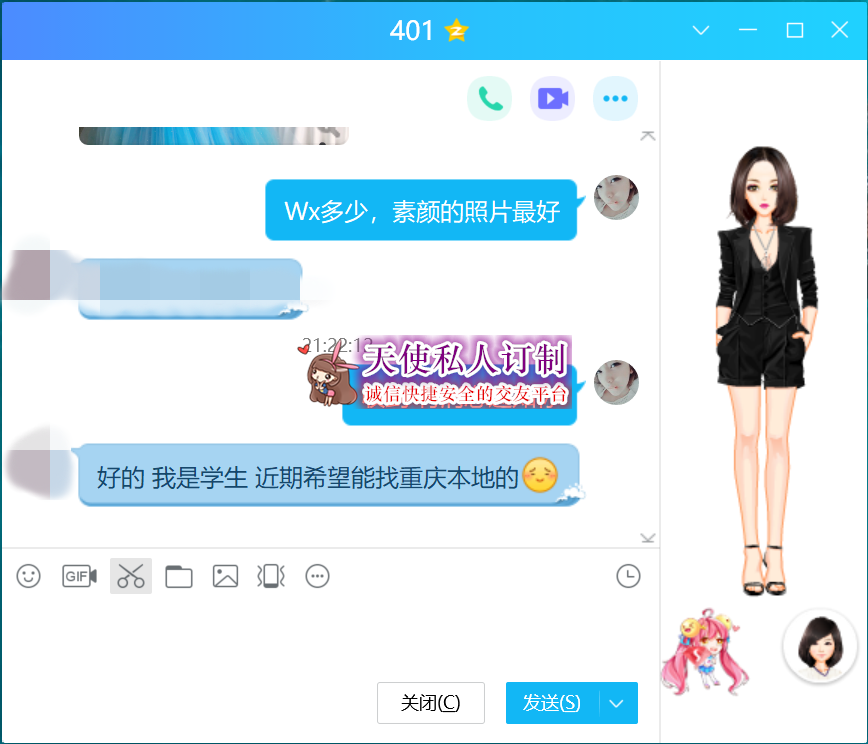Click the round avatar thumbnail at bottom right
This screenshot has height=744, width=868.
(820, 646)
